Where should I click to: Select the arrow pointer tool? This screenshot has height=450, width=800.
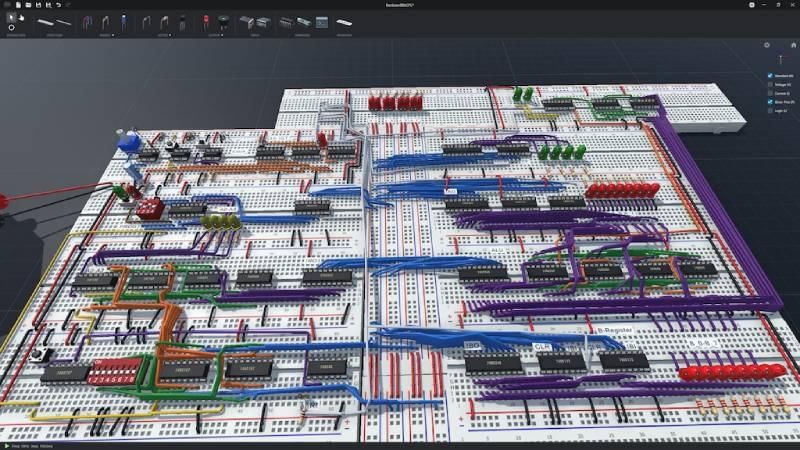11,17
